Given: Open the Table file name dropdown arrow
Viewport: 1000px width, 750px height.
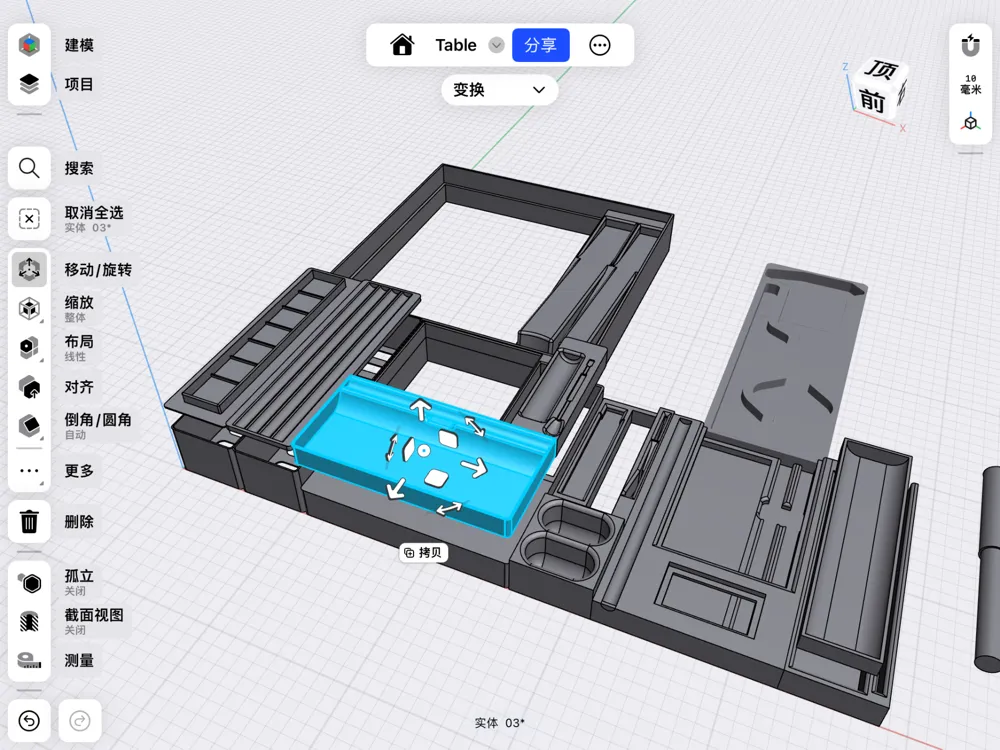Looking at the screenshot, I should click(496, 45).
